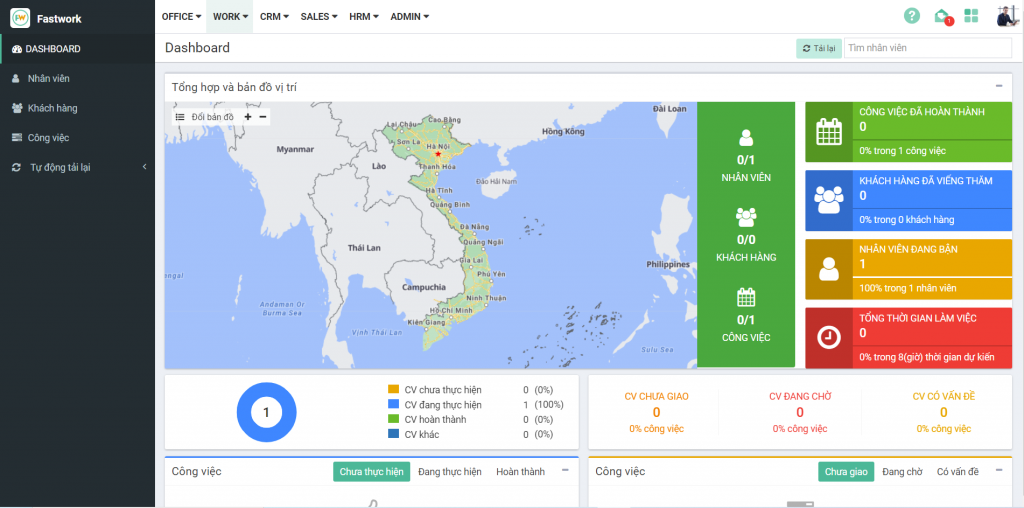Open the green apps grid icon

(x=971, y=16)
